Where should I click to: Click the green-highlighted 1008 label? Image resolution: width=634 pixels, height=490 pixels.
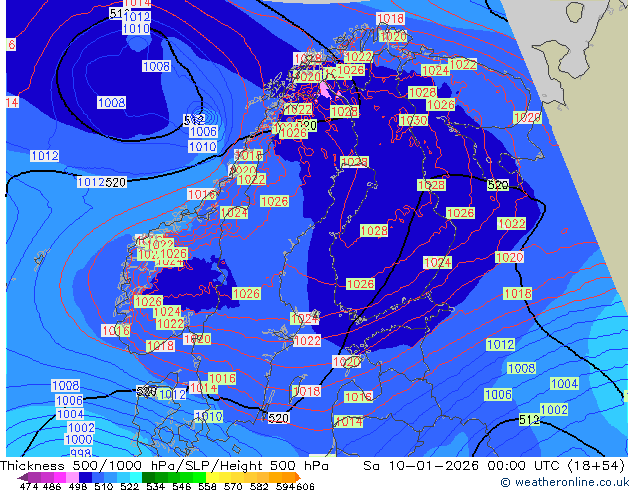point(522,368)
